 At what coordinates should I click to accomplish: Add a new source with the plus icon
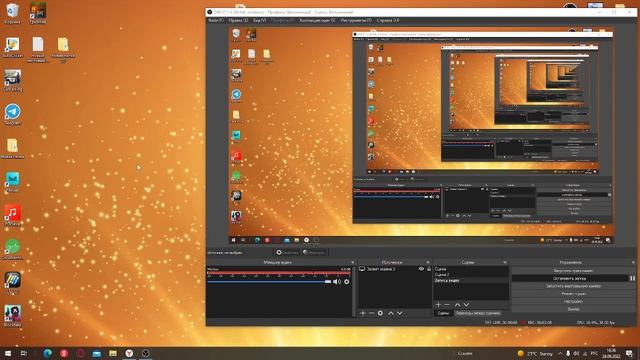[362, 313]
